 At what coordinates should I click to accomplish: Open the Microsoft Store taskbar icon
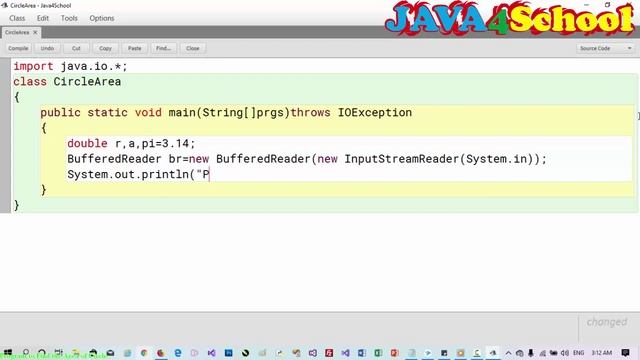pyautogui.click(x=93, y=353)
